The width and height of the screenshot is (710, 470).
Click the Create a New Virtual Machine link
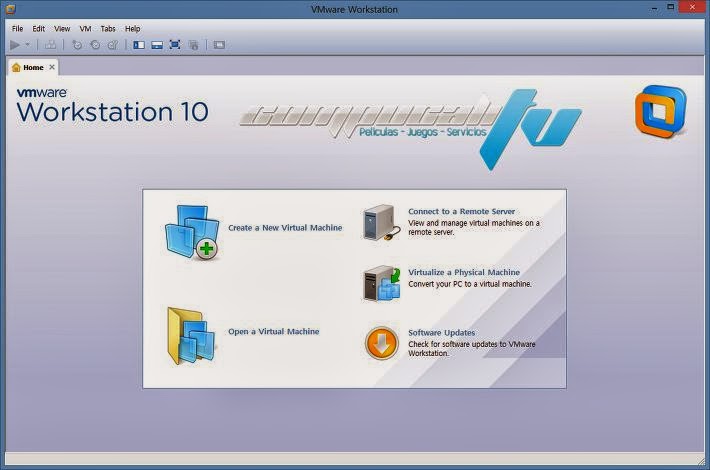(x=285, y=228)
